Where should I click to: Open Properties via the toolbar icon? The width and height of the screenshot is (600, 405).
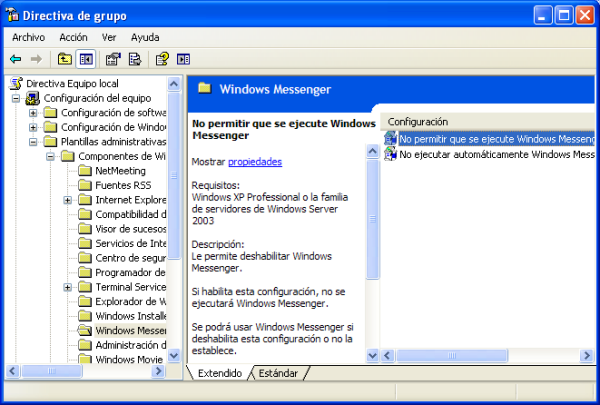[113, 59]
